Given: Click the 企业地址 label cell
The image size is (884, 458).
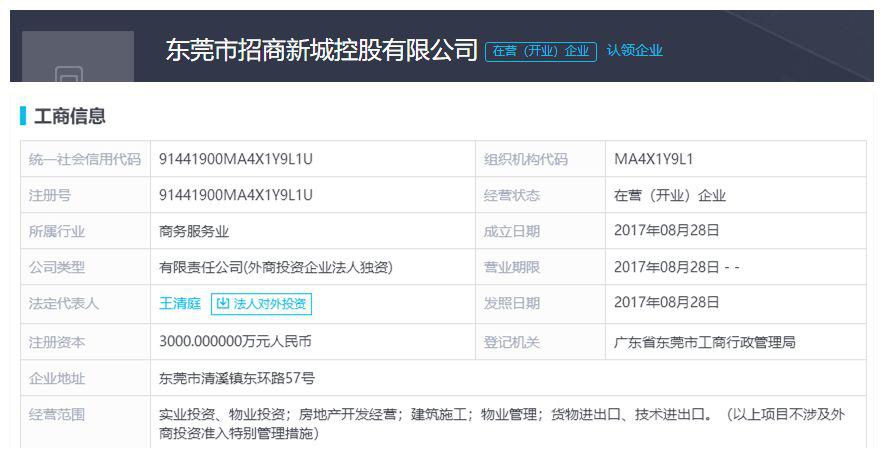Looking at the screenshot, I should click(x=86, y=378).
